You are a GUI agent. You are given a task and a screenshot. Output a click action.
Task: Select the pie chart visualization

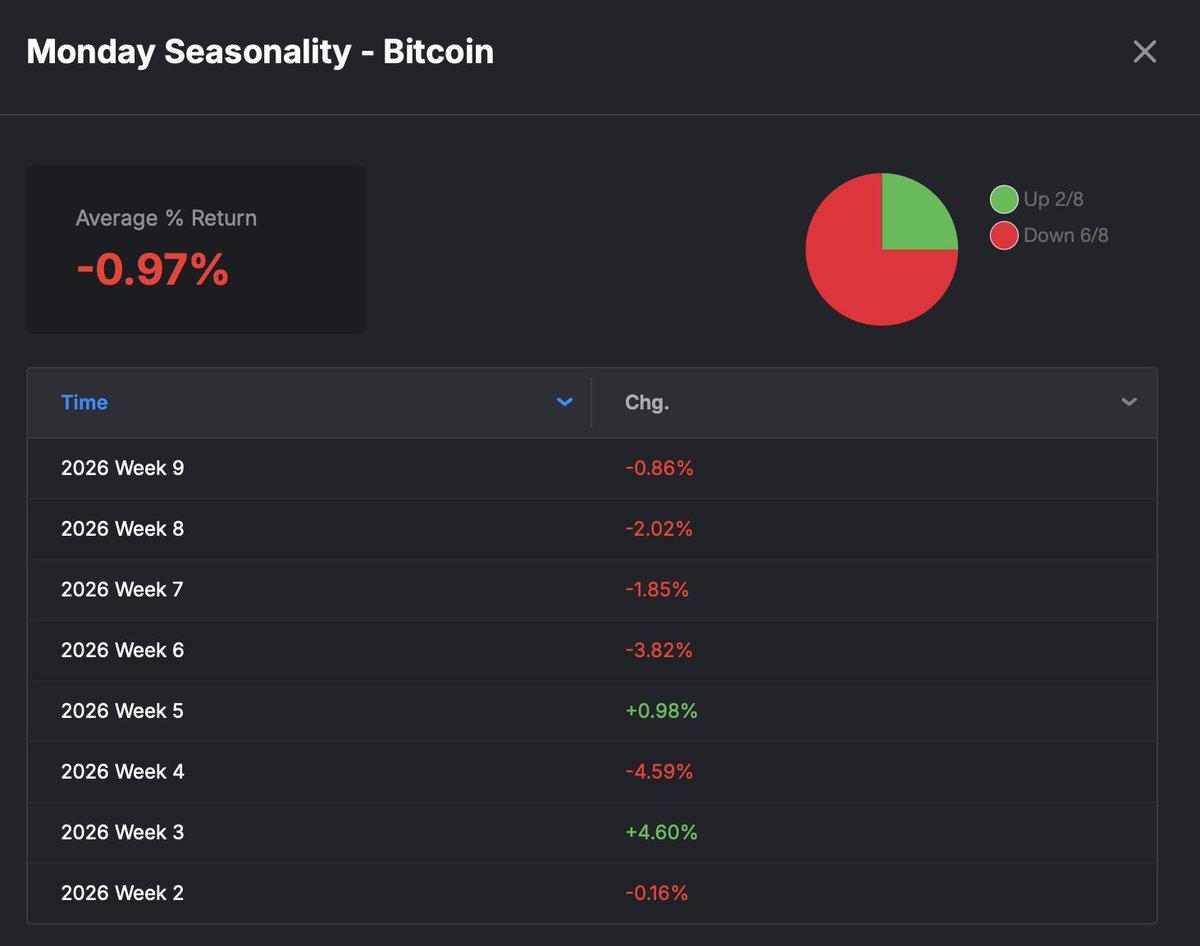click(x=880, y=250)
